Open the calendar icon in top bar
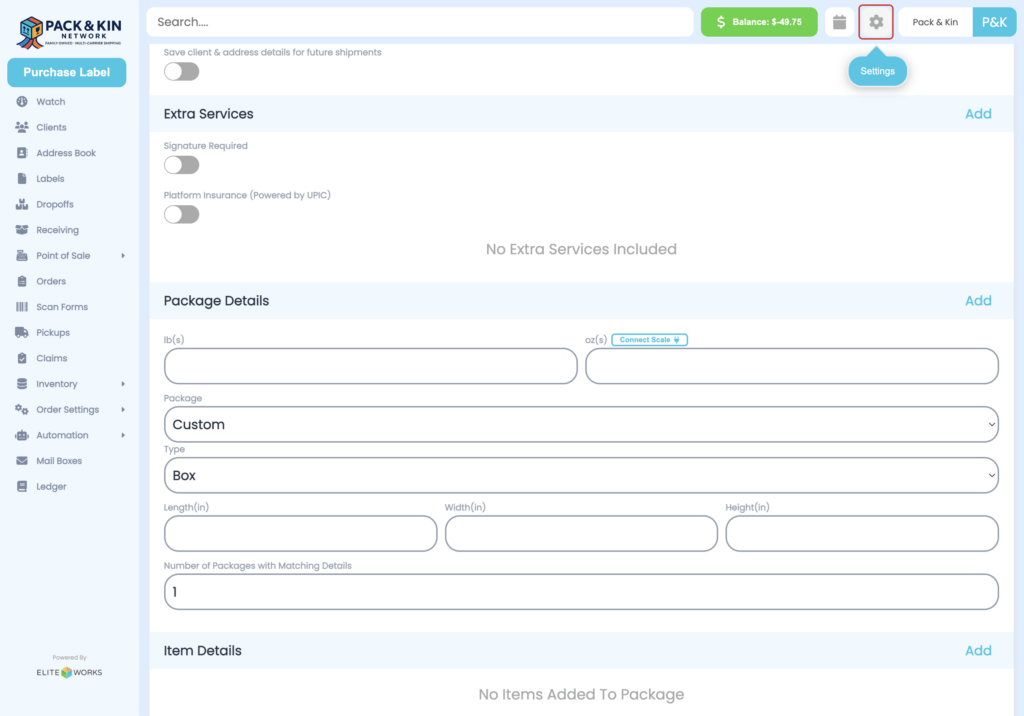This screenshot has height=716, width=1024. pos(840,22)
